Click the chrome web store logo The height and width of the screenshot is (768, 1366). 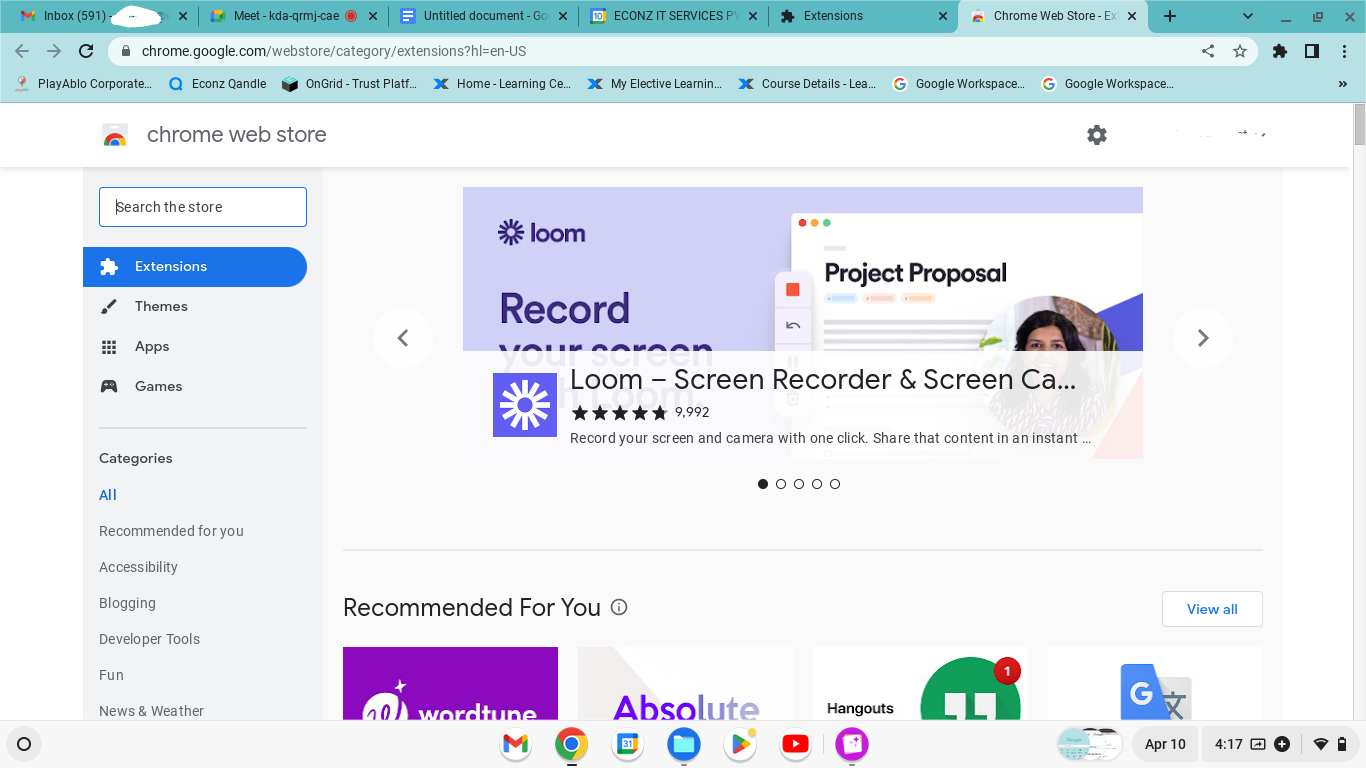coord(115,135)
